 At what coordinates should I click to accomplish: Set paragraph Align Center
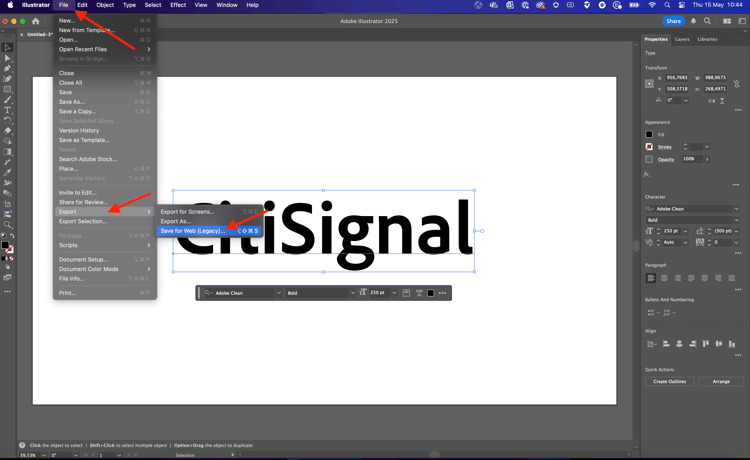pos(664,278)
